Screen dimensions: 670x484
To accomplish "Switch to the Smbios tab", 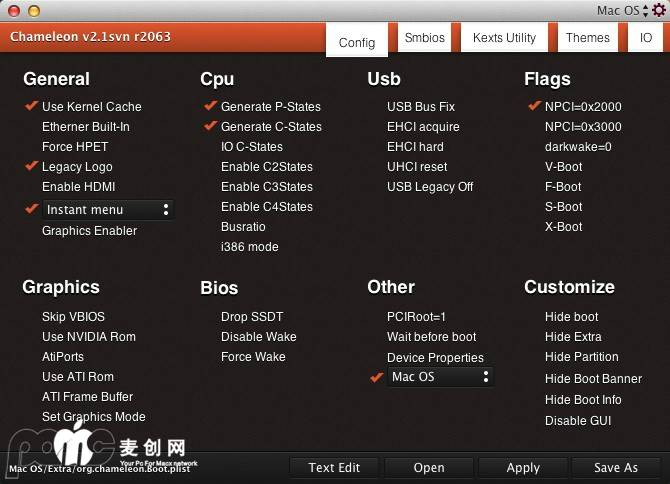I will tap(424, 38).
